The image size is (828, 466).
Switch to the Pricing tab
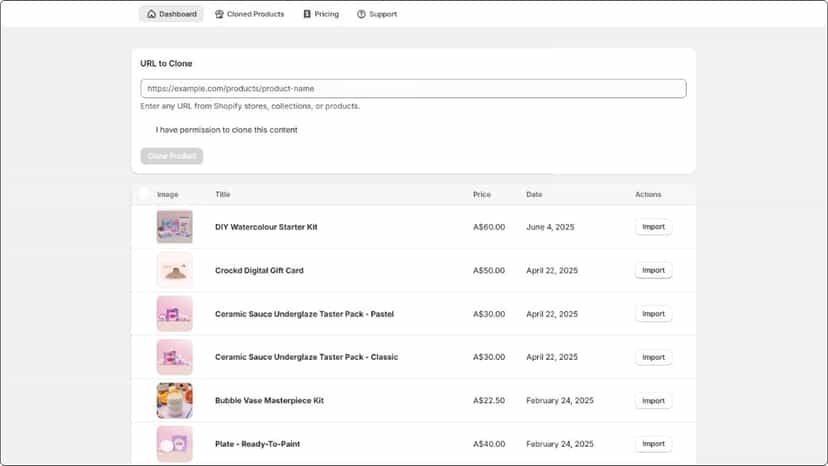point(321,14)
